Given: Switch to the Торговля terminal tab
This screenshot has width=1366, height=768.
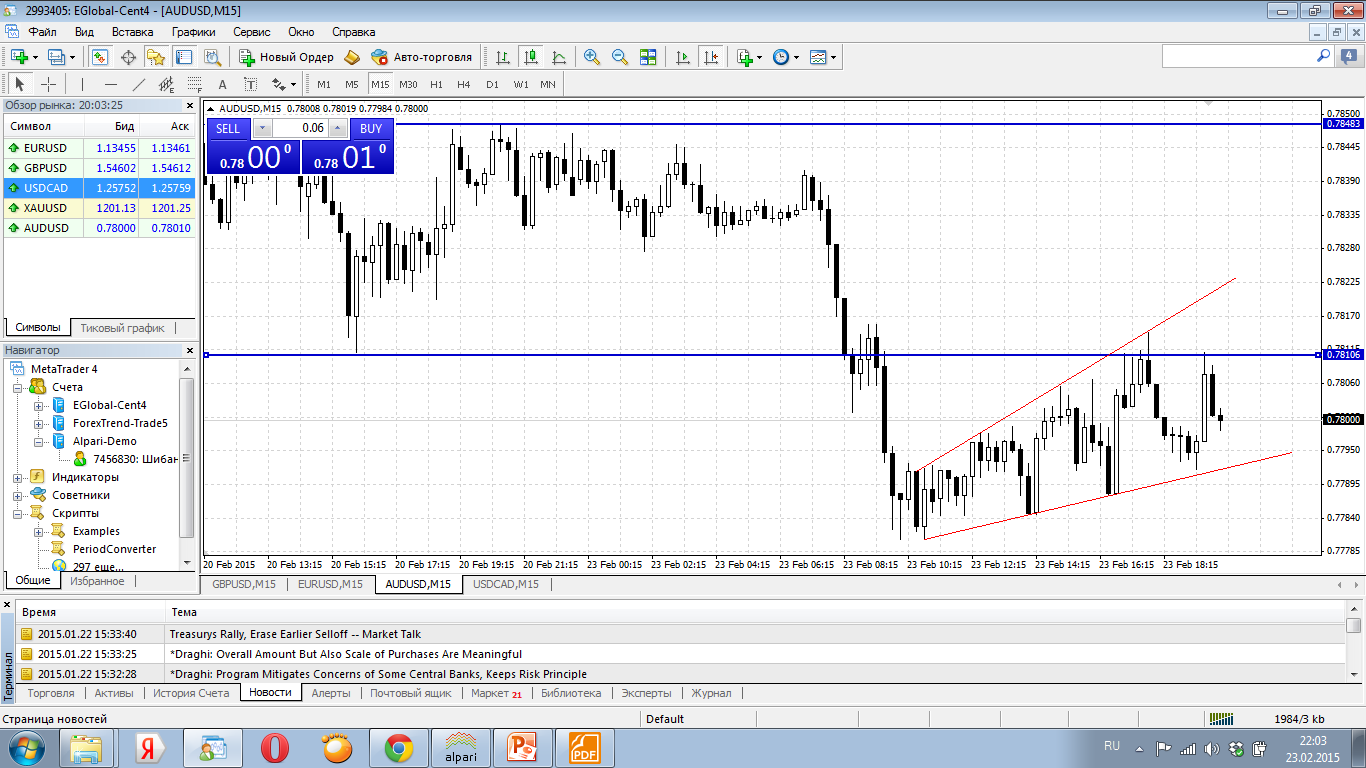Looking at the screenshot, I should coord(51,693).
